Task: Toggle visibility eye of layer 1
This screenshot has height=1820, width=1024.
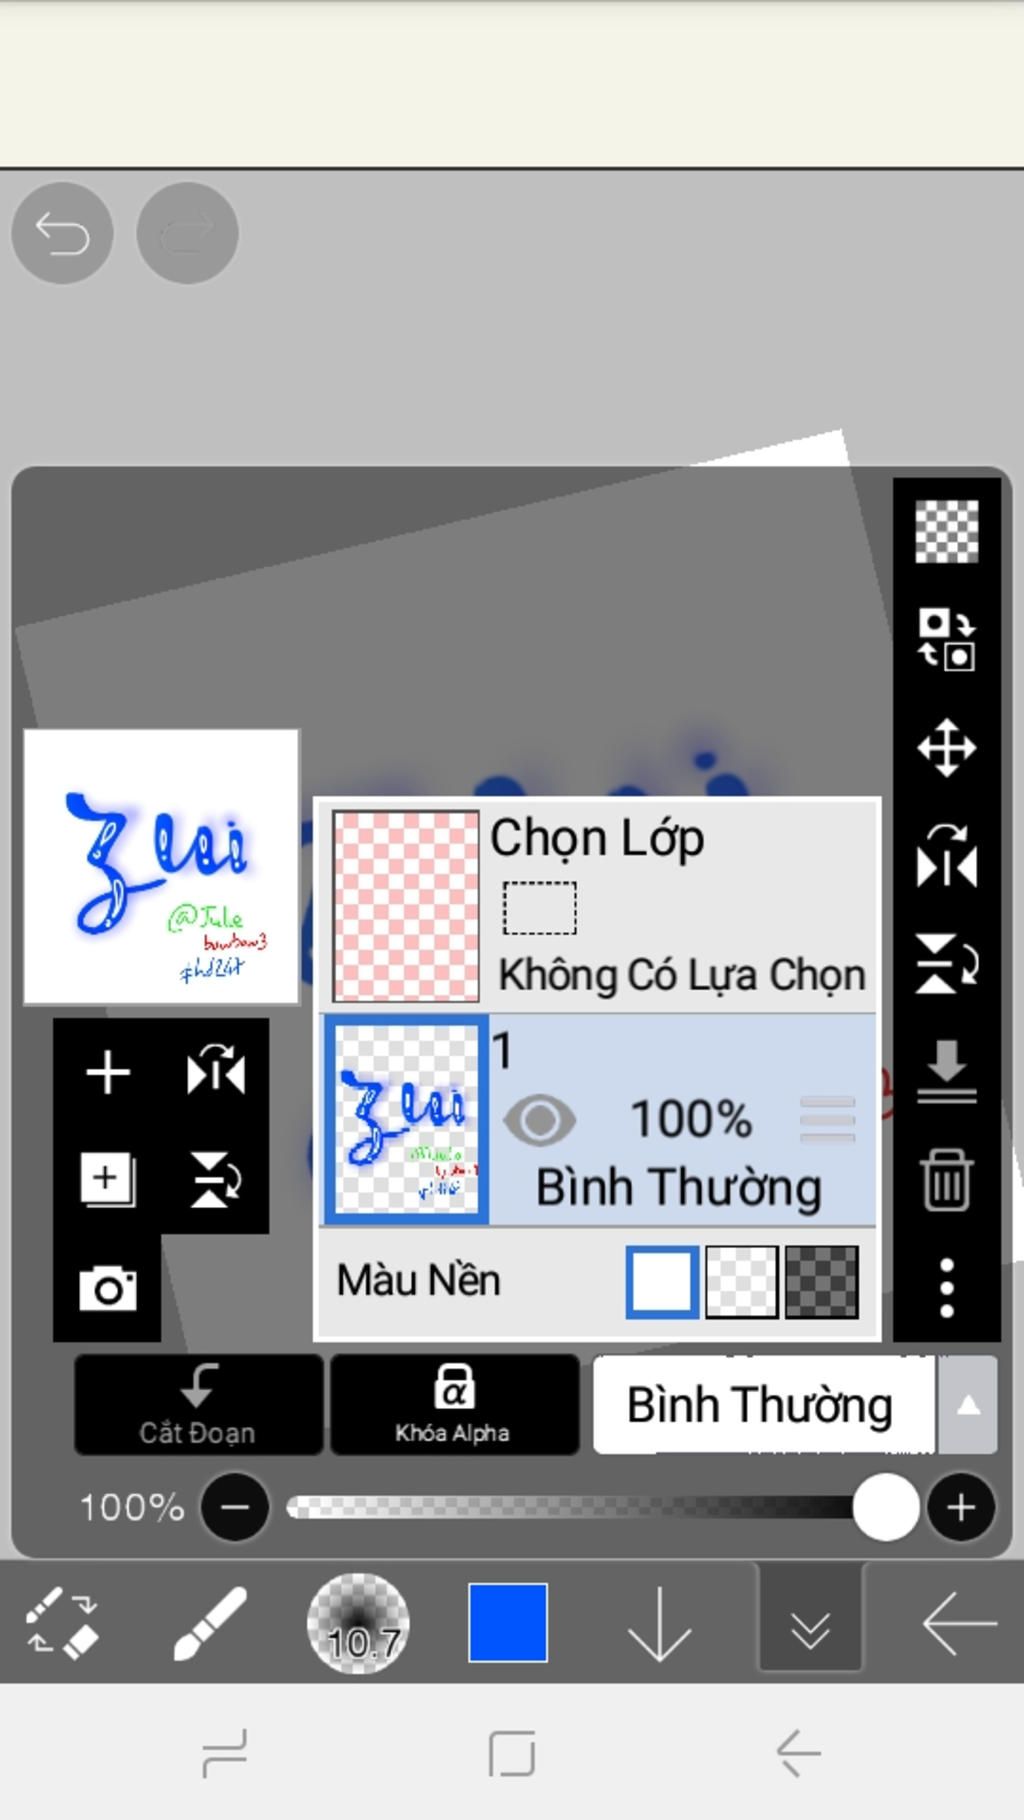Action: (540, 1120)
